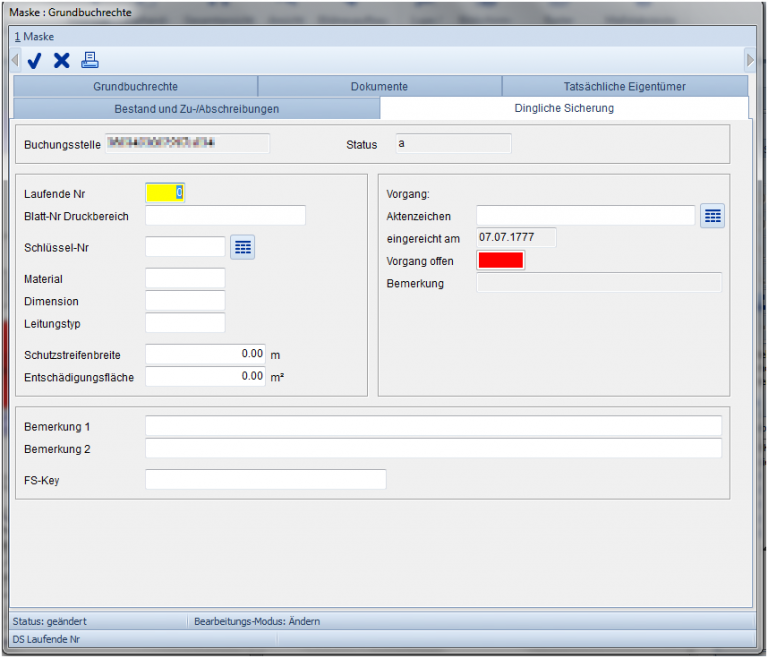Click the Buchungsstelle field
The image size is (768, 658).
pos(188,143)
